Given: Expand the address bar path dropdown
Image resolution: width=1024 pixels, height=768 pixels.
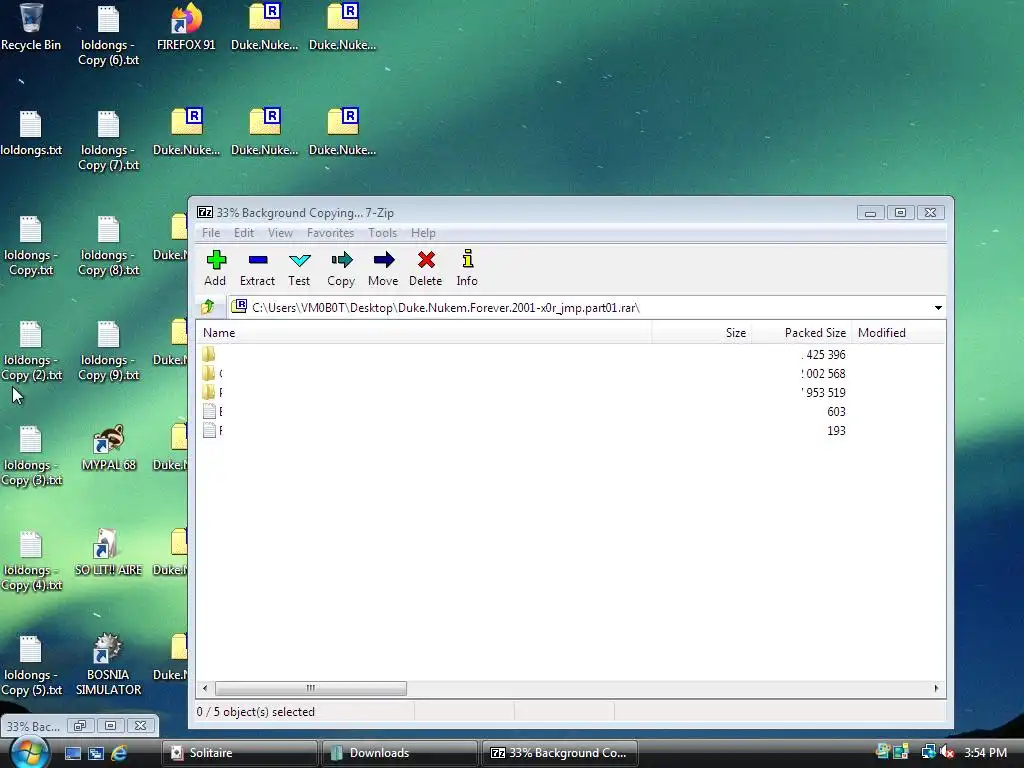Looking at the screenshot, I should 938,308.
